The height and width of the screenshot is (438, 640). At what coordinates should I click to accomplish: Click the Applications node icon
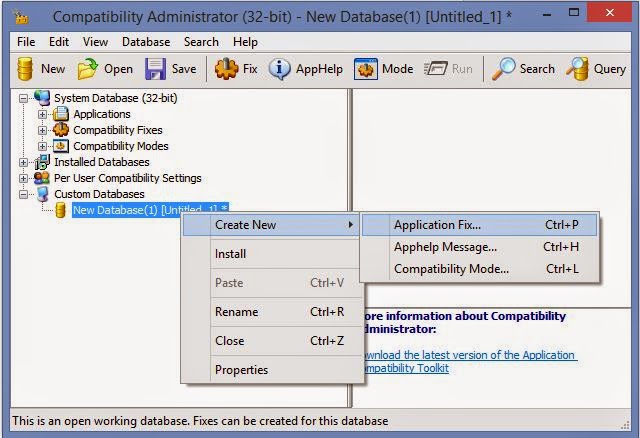[x=61, y=114]
